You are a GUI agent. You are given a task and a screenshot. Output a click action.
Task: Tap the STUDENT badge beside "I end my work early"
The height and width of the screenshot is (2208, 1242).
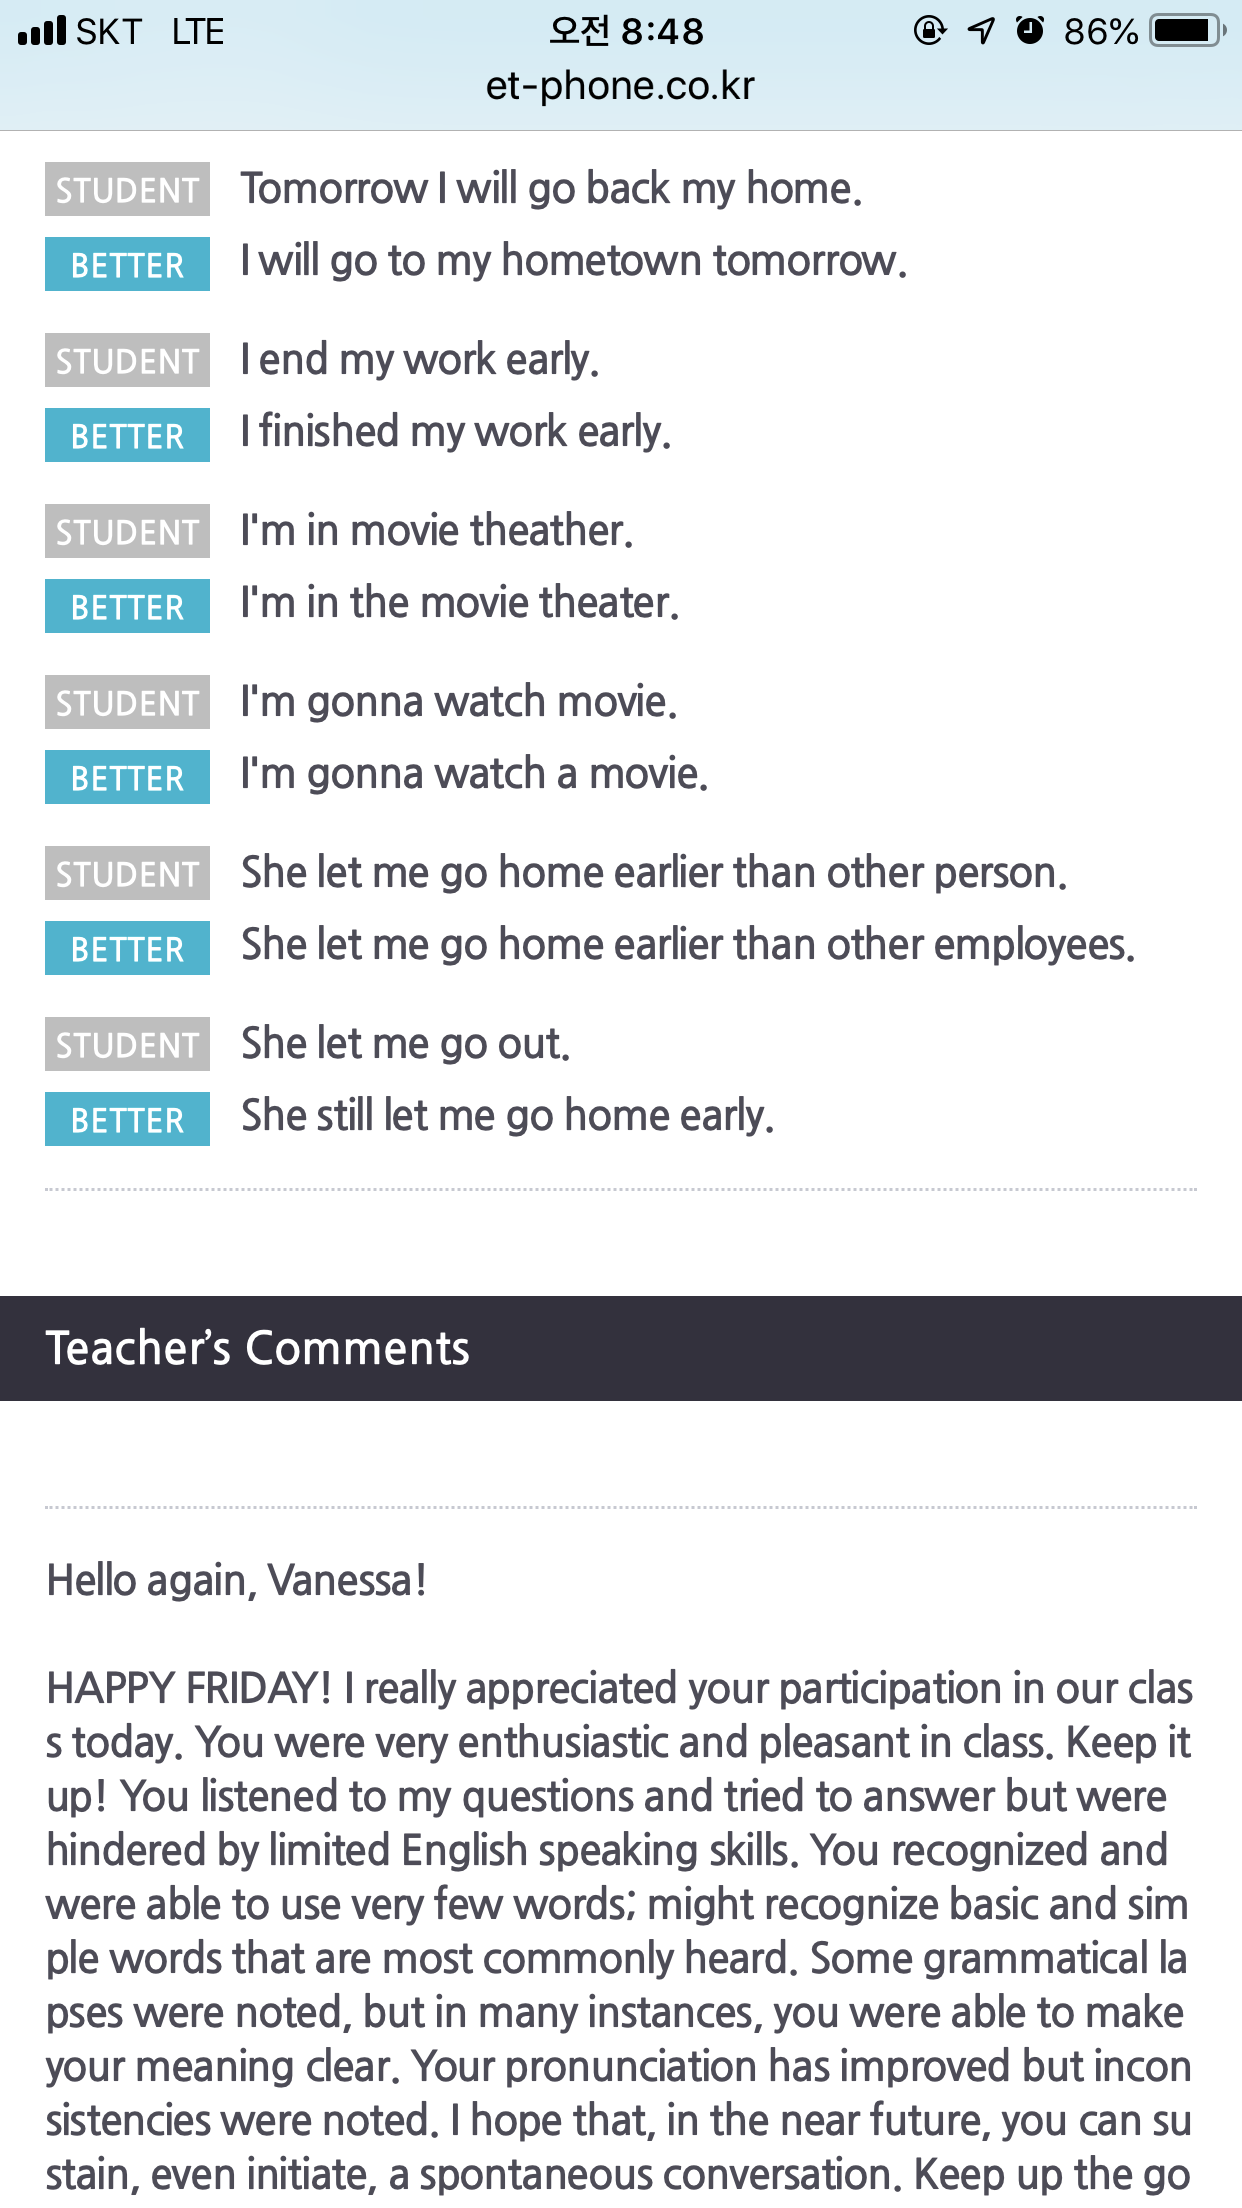[127, 361]
